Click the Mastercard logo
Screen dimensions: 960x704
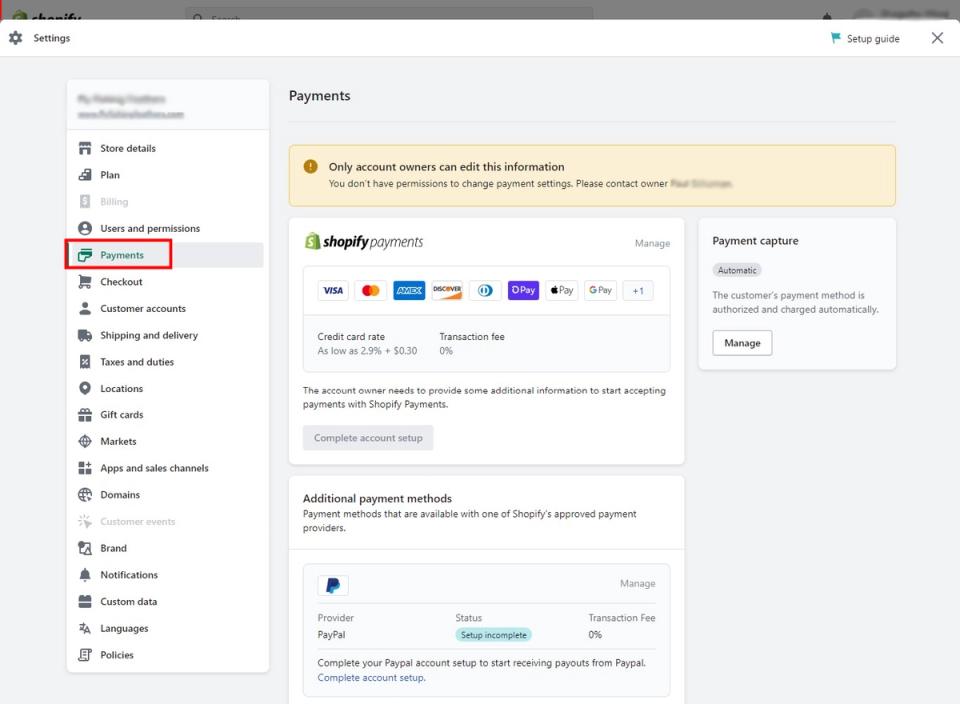coord(371,290)
